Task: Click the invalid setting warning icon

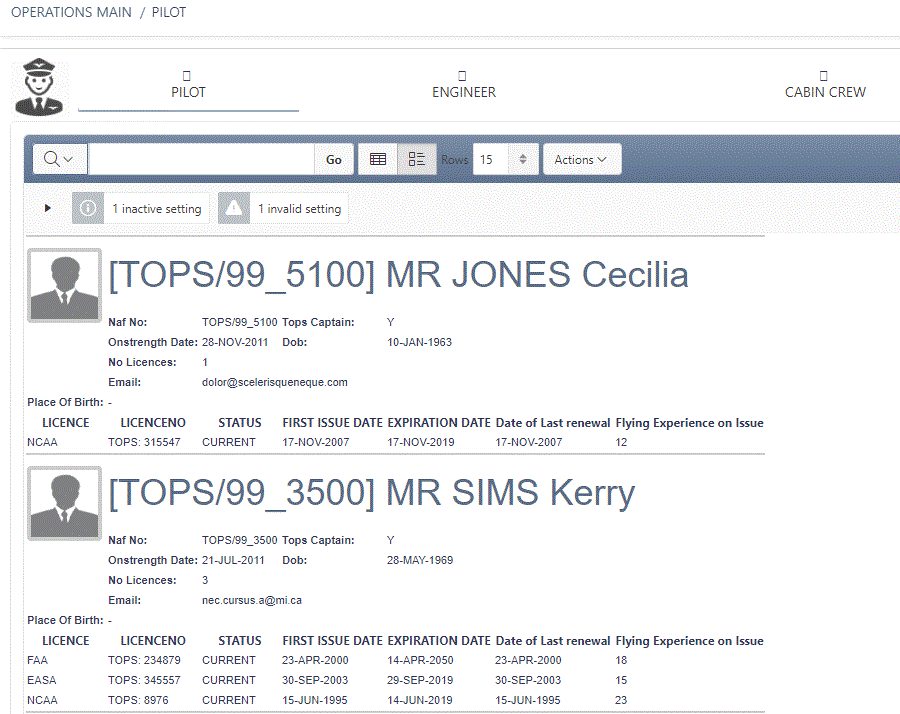Action: tap(234, 209)
